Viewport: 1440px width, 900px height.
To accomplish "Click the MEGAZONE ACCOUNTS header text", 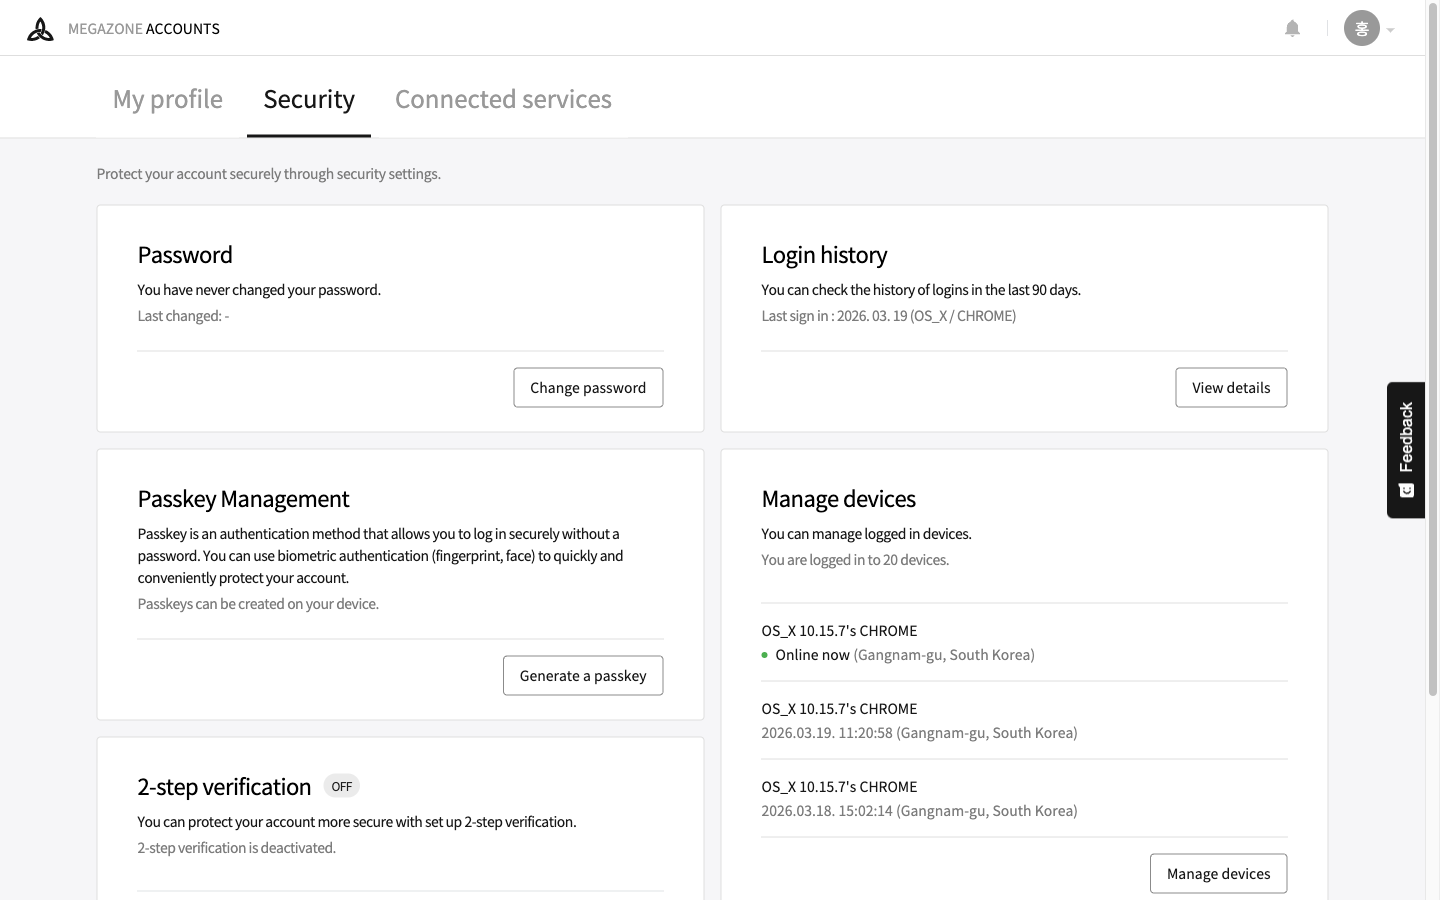I will pos(144,29).
